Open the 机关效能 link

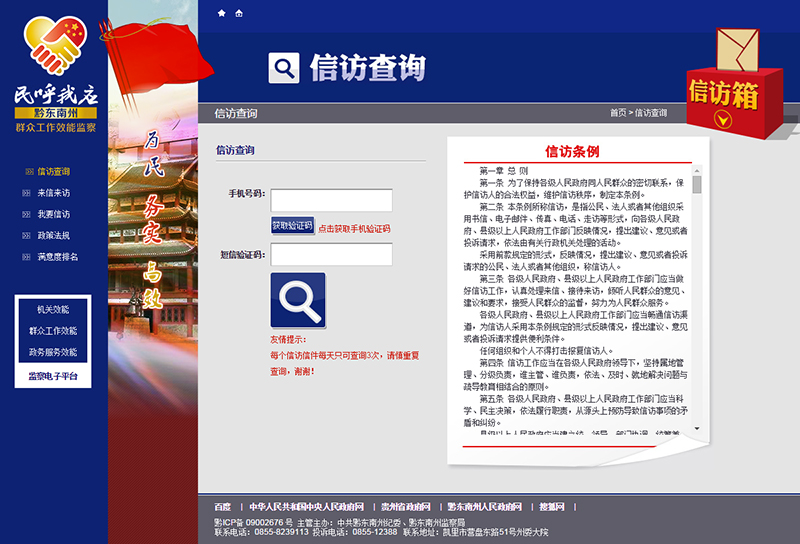pos(53,310)
